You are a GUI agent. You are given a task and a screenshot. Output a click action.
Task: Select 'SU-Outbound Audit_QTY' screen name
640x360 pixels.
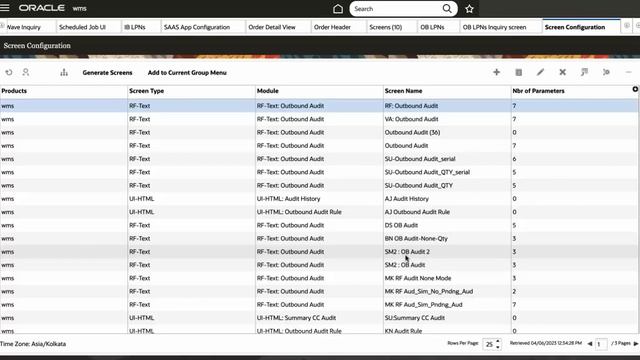coord(418,185)
